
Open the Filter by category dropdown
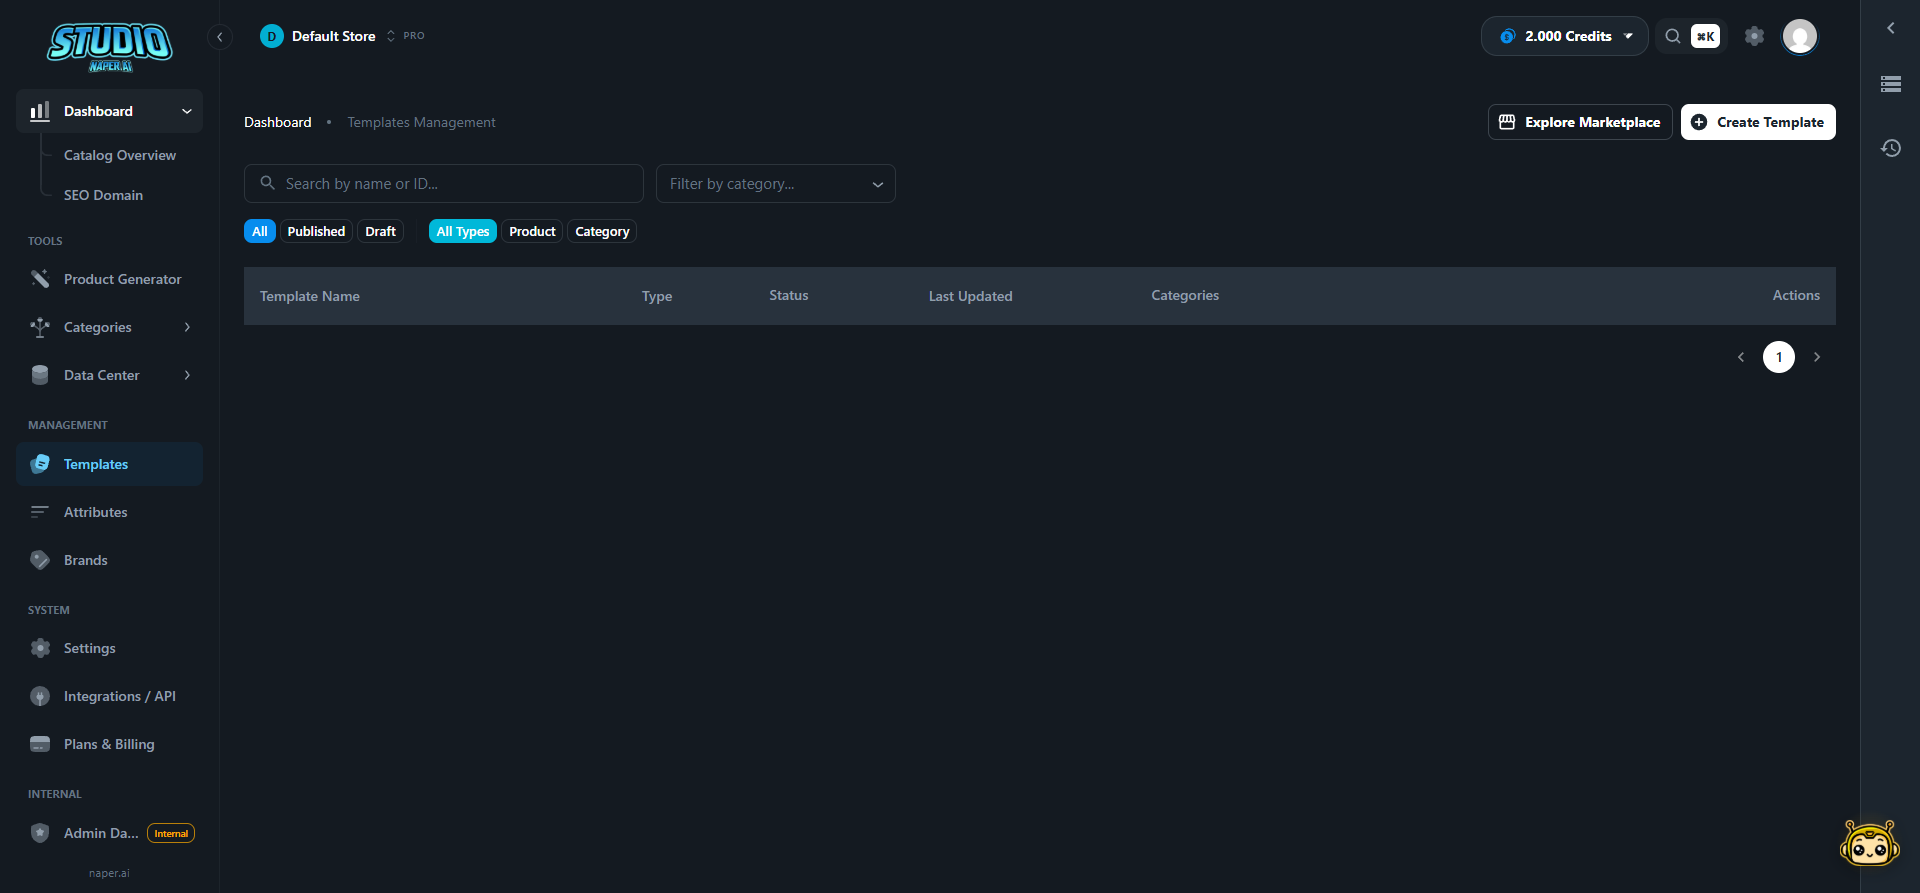tap(775, 184)
